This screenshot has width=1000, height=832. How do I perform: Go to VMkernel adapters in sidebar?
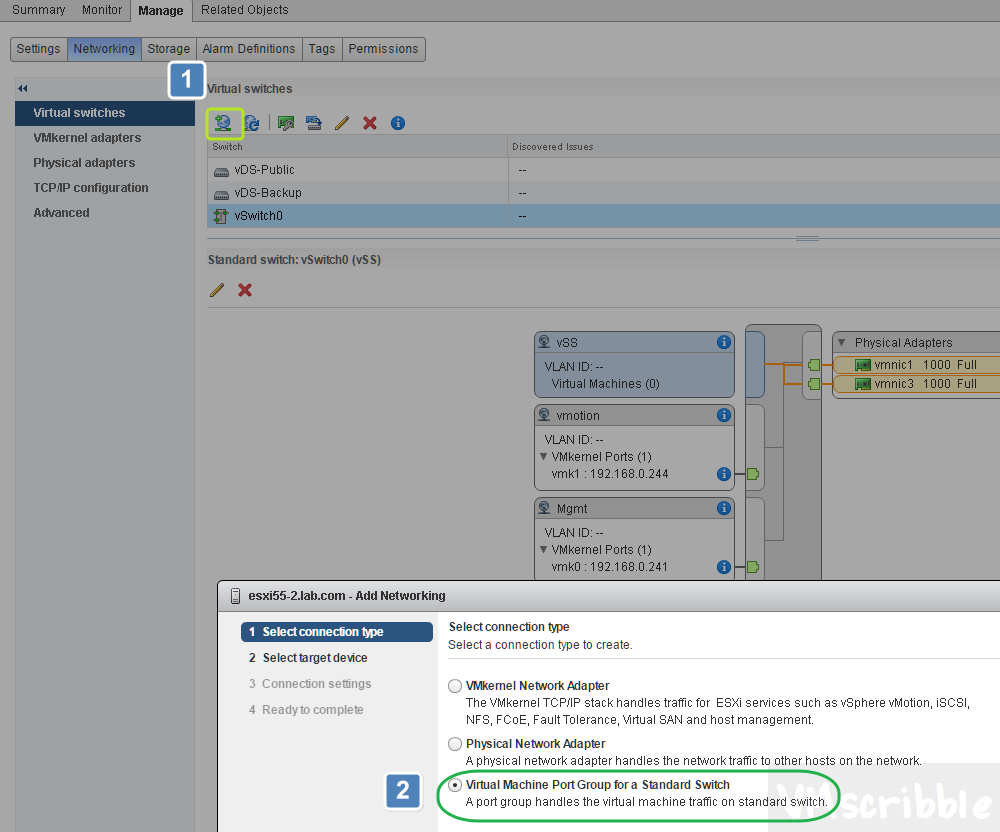pyautogui.click(x=87, y=138)
